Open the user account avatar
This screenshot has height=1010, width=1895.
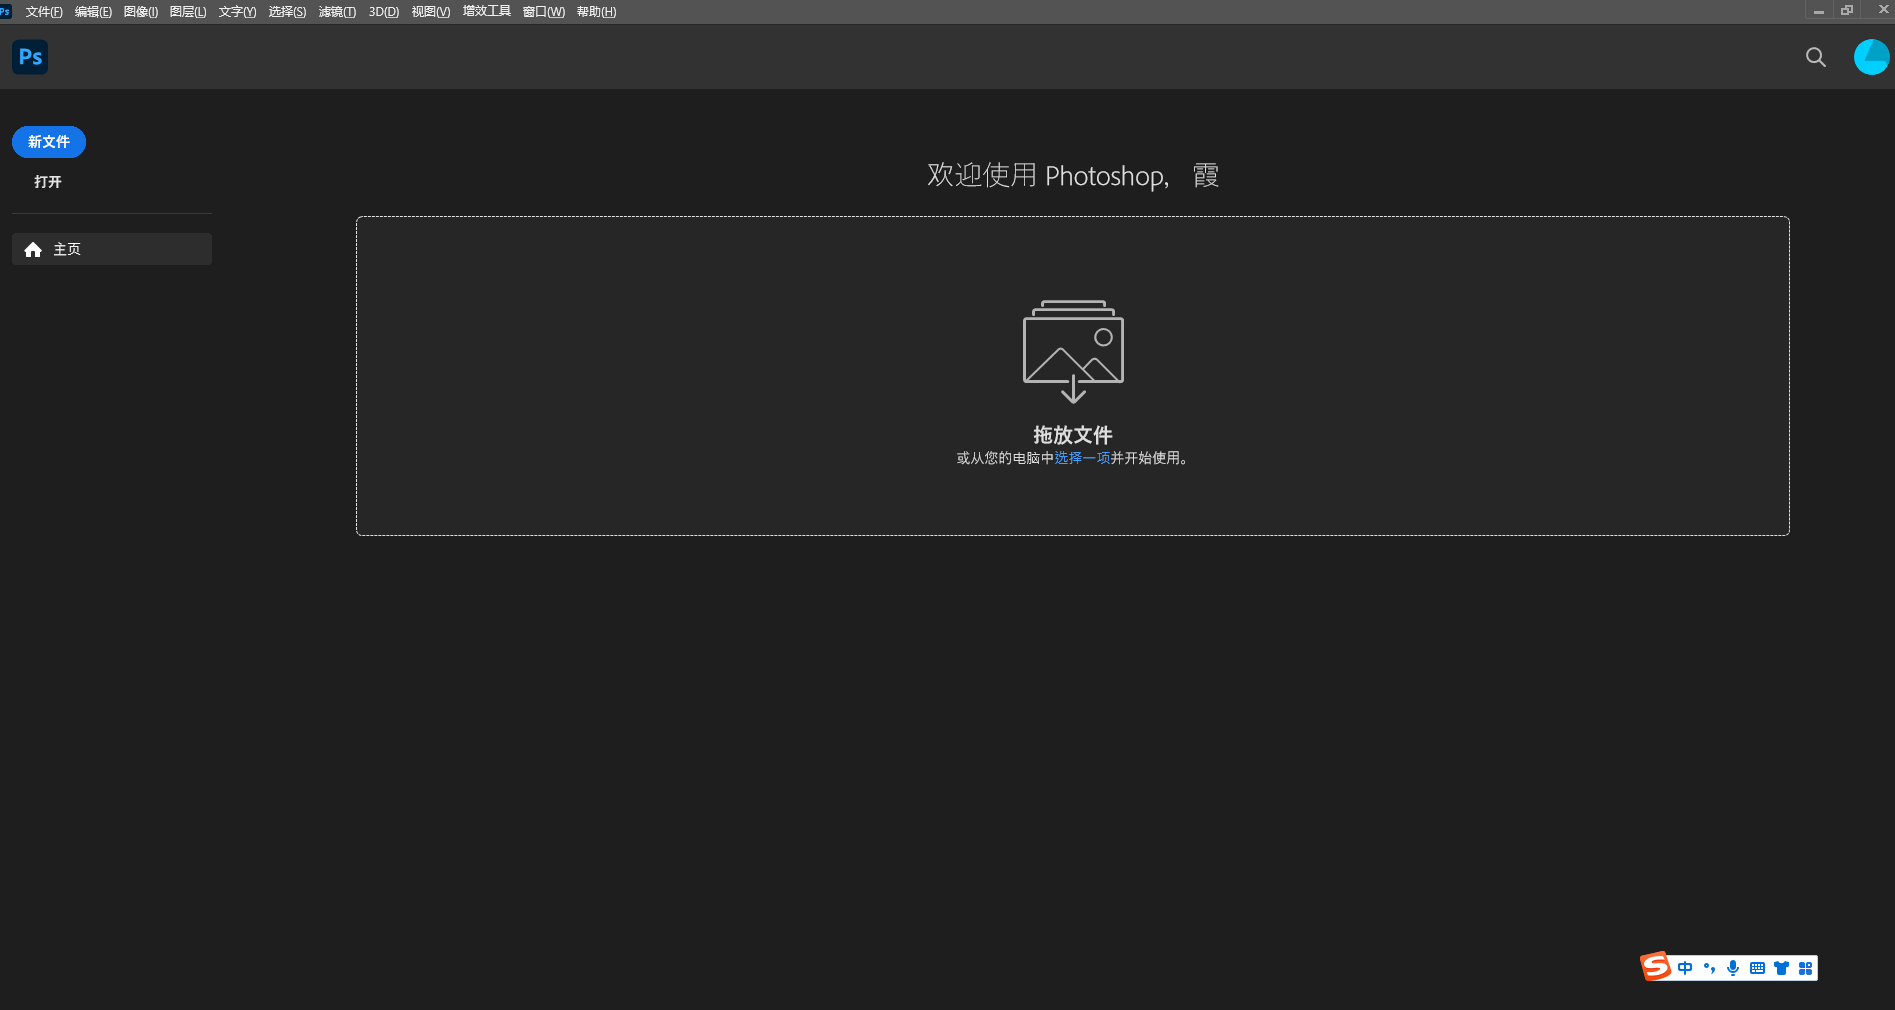[1871, 57]
